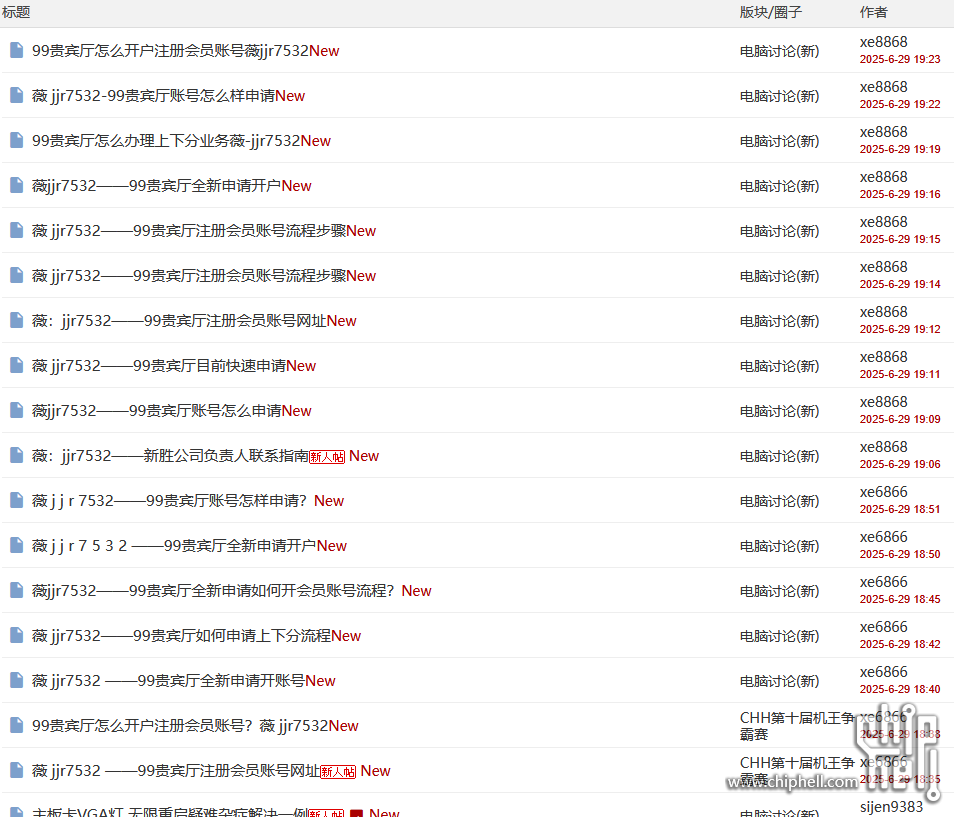Open 电脑讨论(新) forum link in the 19:06 row
The width and height of the screenshot is (954, 817).
[779, 456]
